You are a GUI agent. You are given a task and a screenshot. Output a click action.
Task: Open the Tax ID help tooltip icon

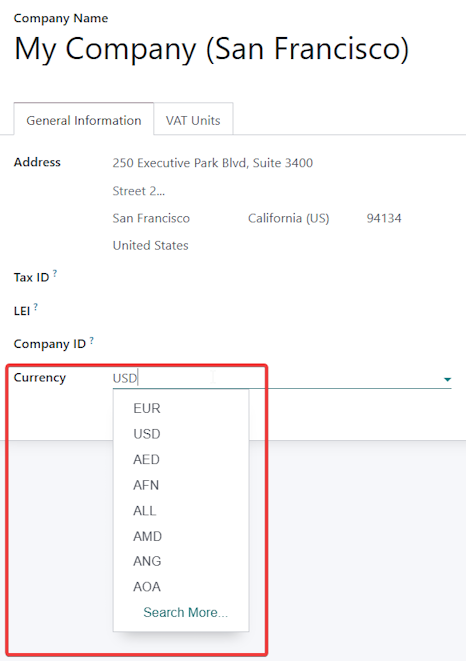55,273
